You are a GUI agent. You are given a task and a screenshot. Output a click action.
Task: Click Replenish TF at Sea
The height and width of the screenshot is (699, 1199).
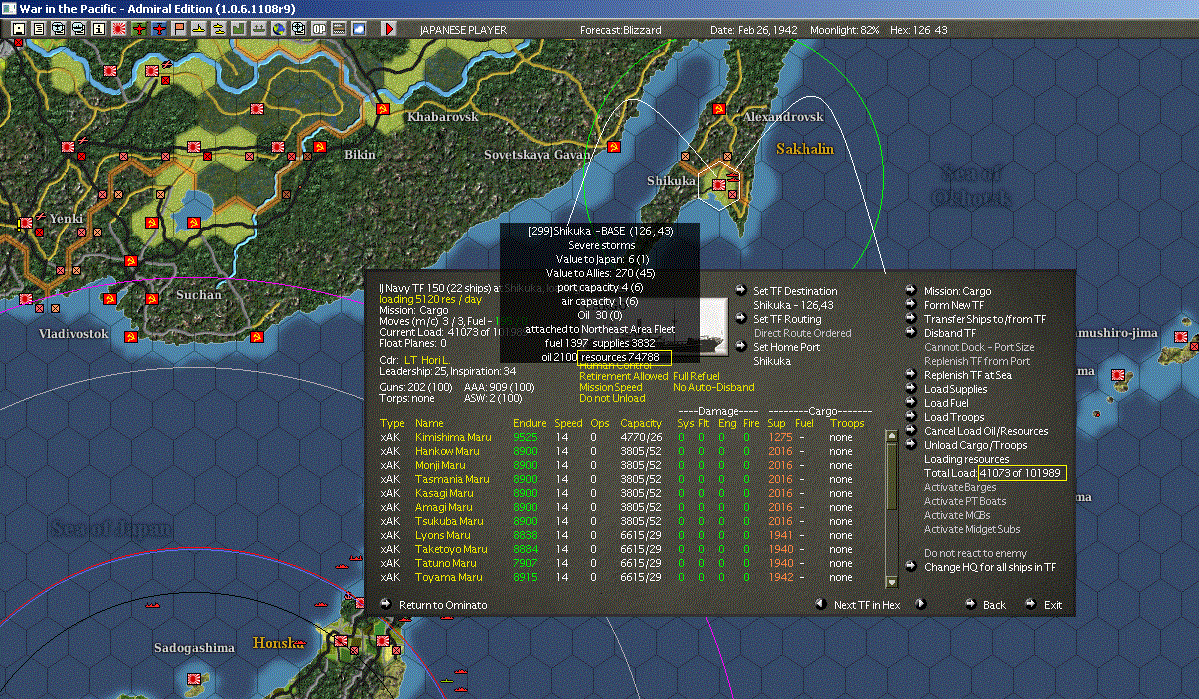[x=967, y=375]
